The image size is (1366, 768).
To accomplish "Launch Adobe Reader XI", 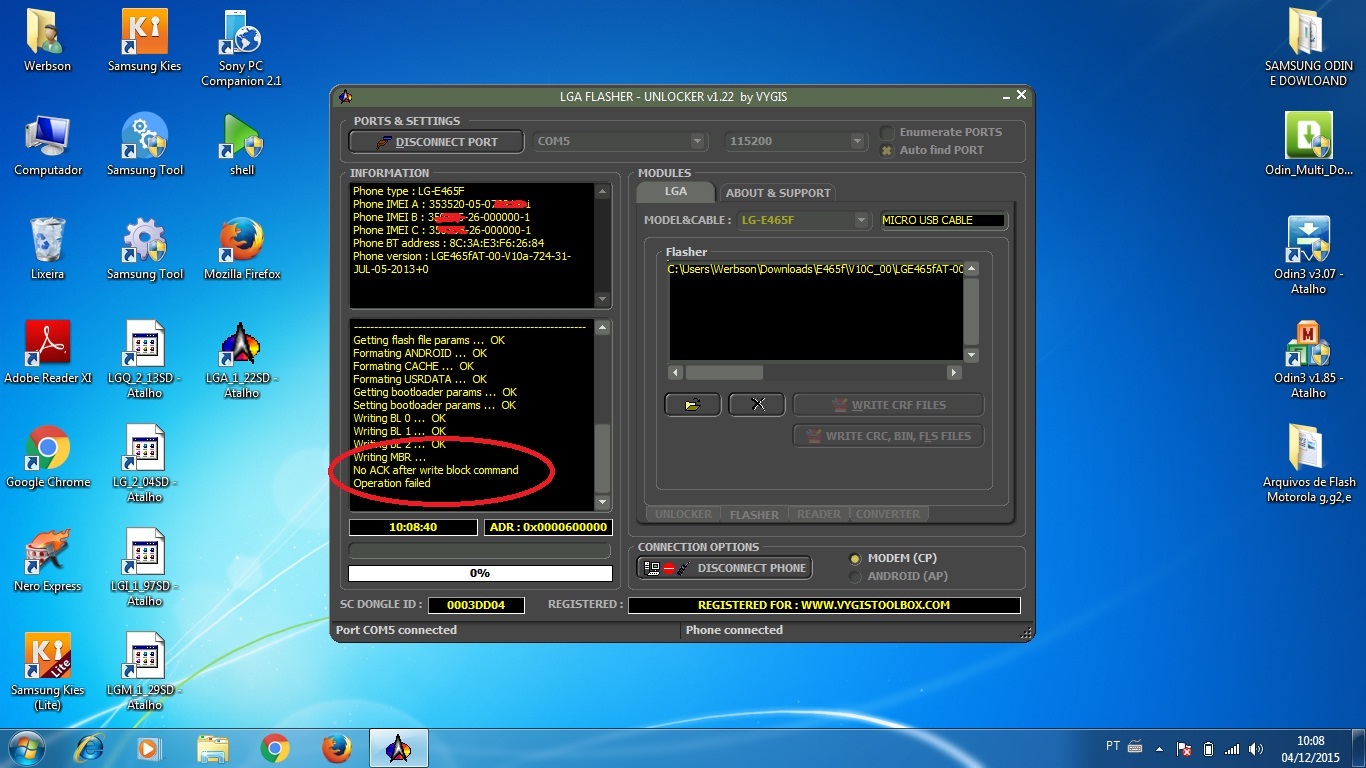I will point(47,352).
